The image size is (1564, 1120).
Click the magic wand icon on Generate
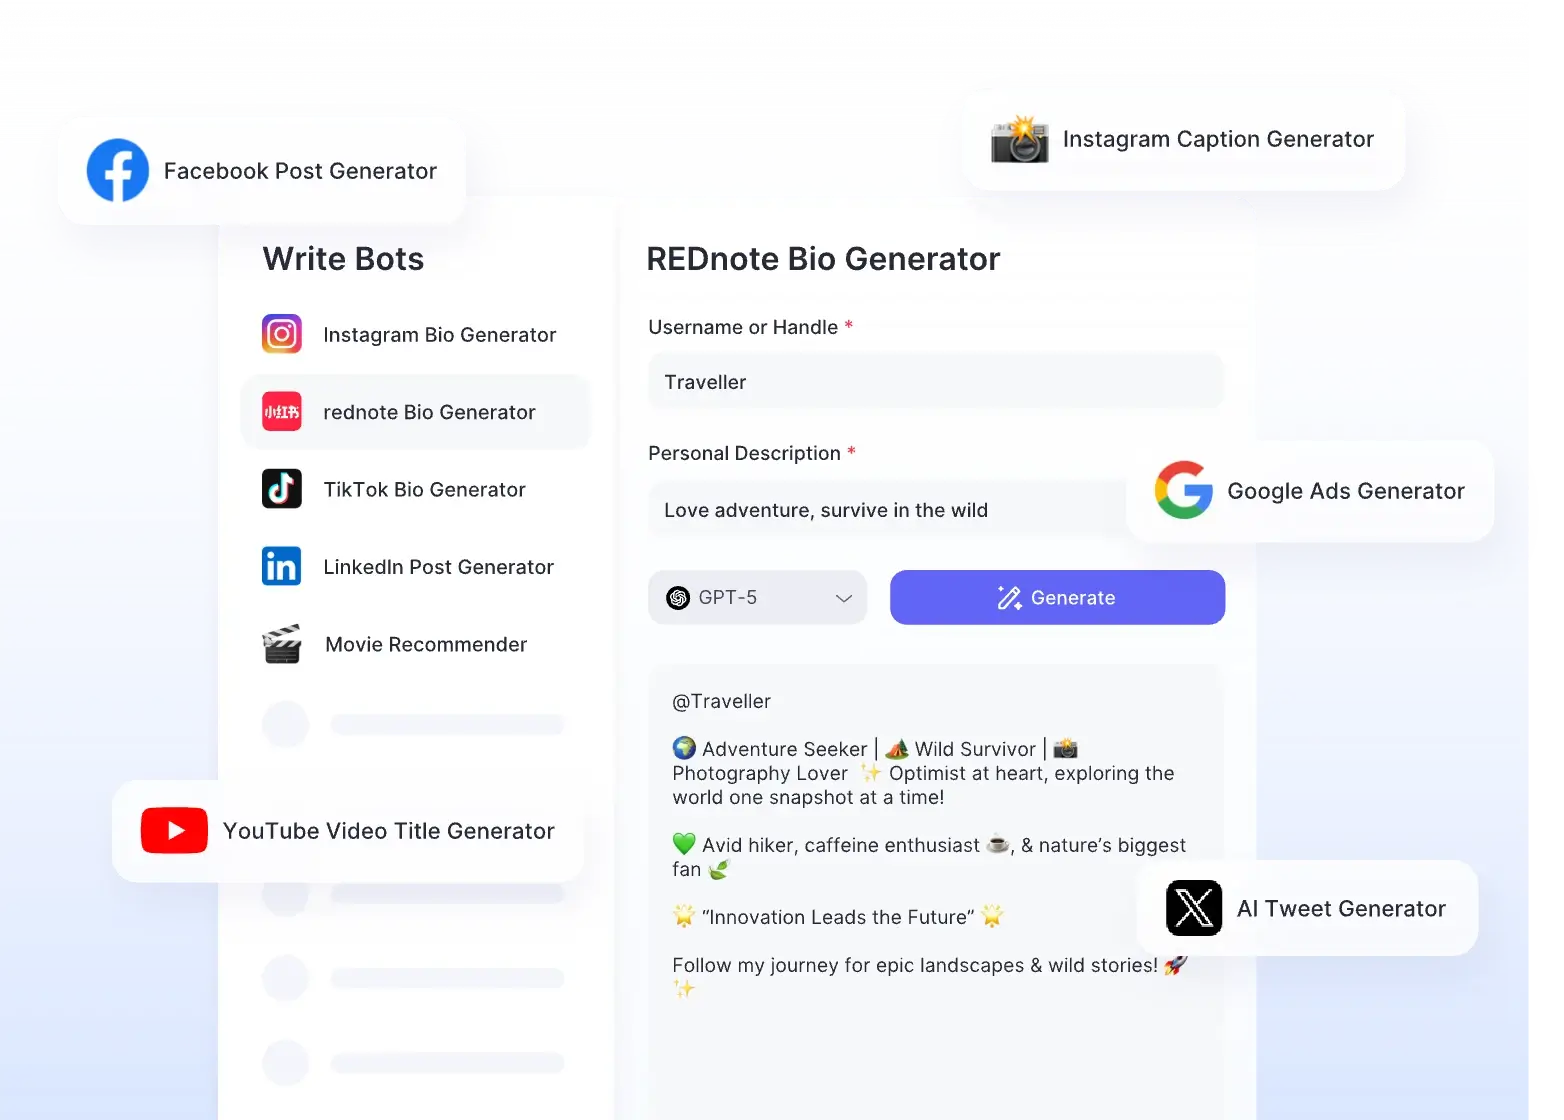1010,597
